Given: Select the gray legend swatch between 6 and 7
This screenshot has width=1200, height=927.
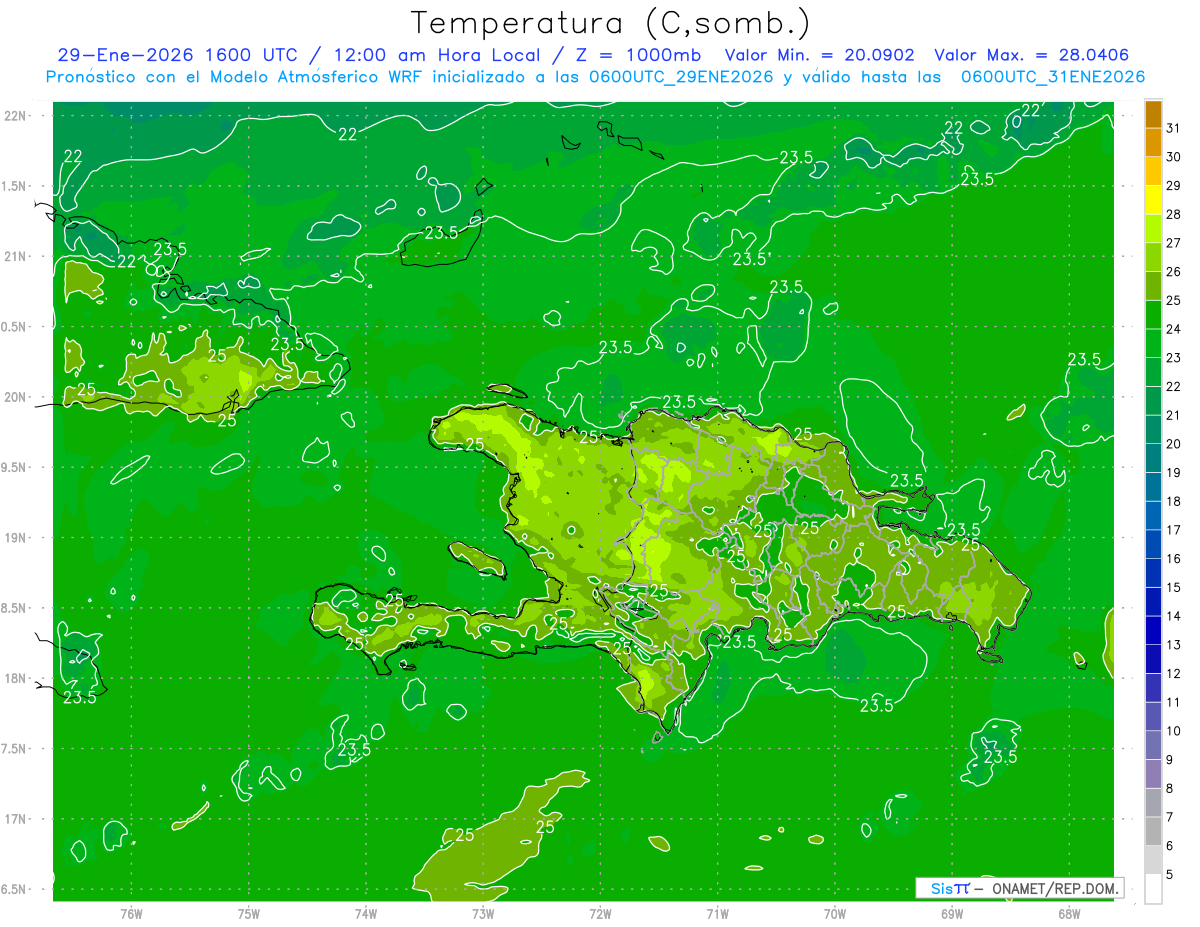Looking at the screenshot, I should point(1153,832).
